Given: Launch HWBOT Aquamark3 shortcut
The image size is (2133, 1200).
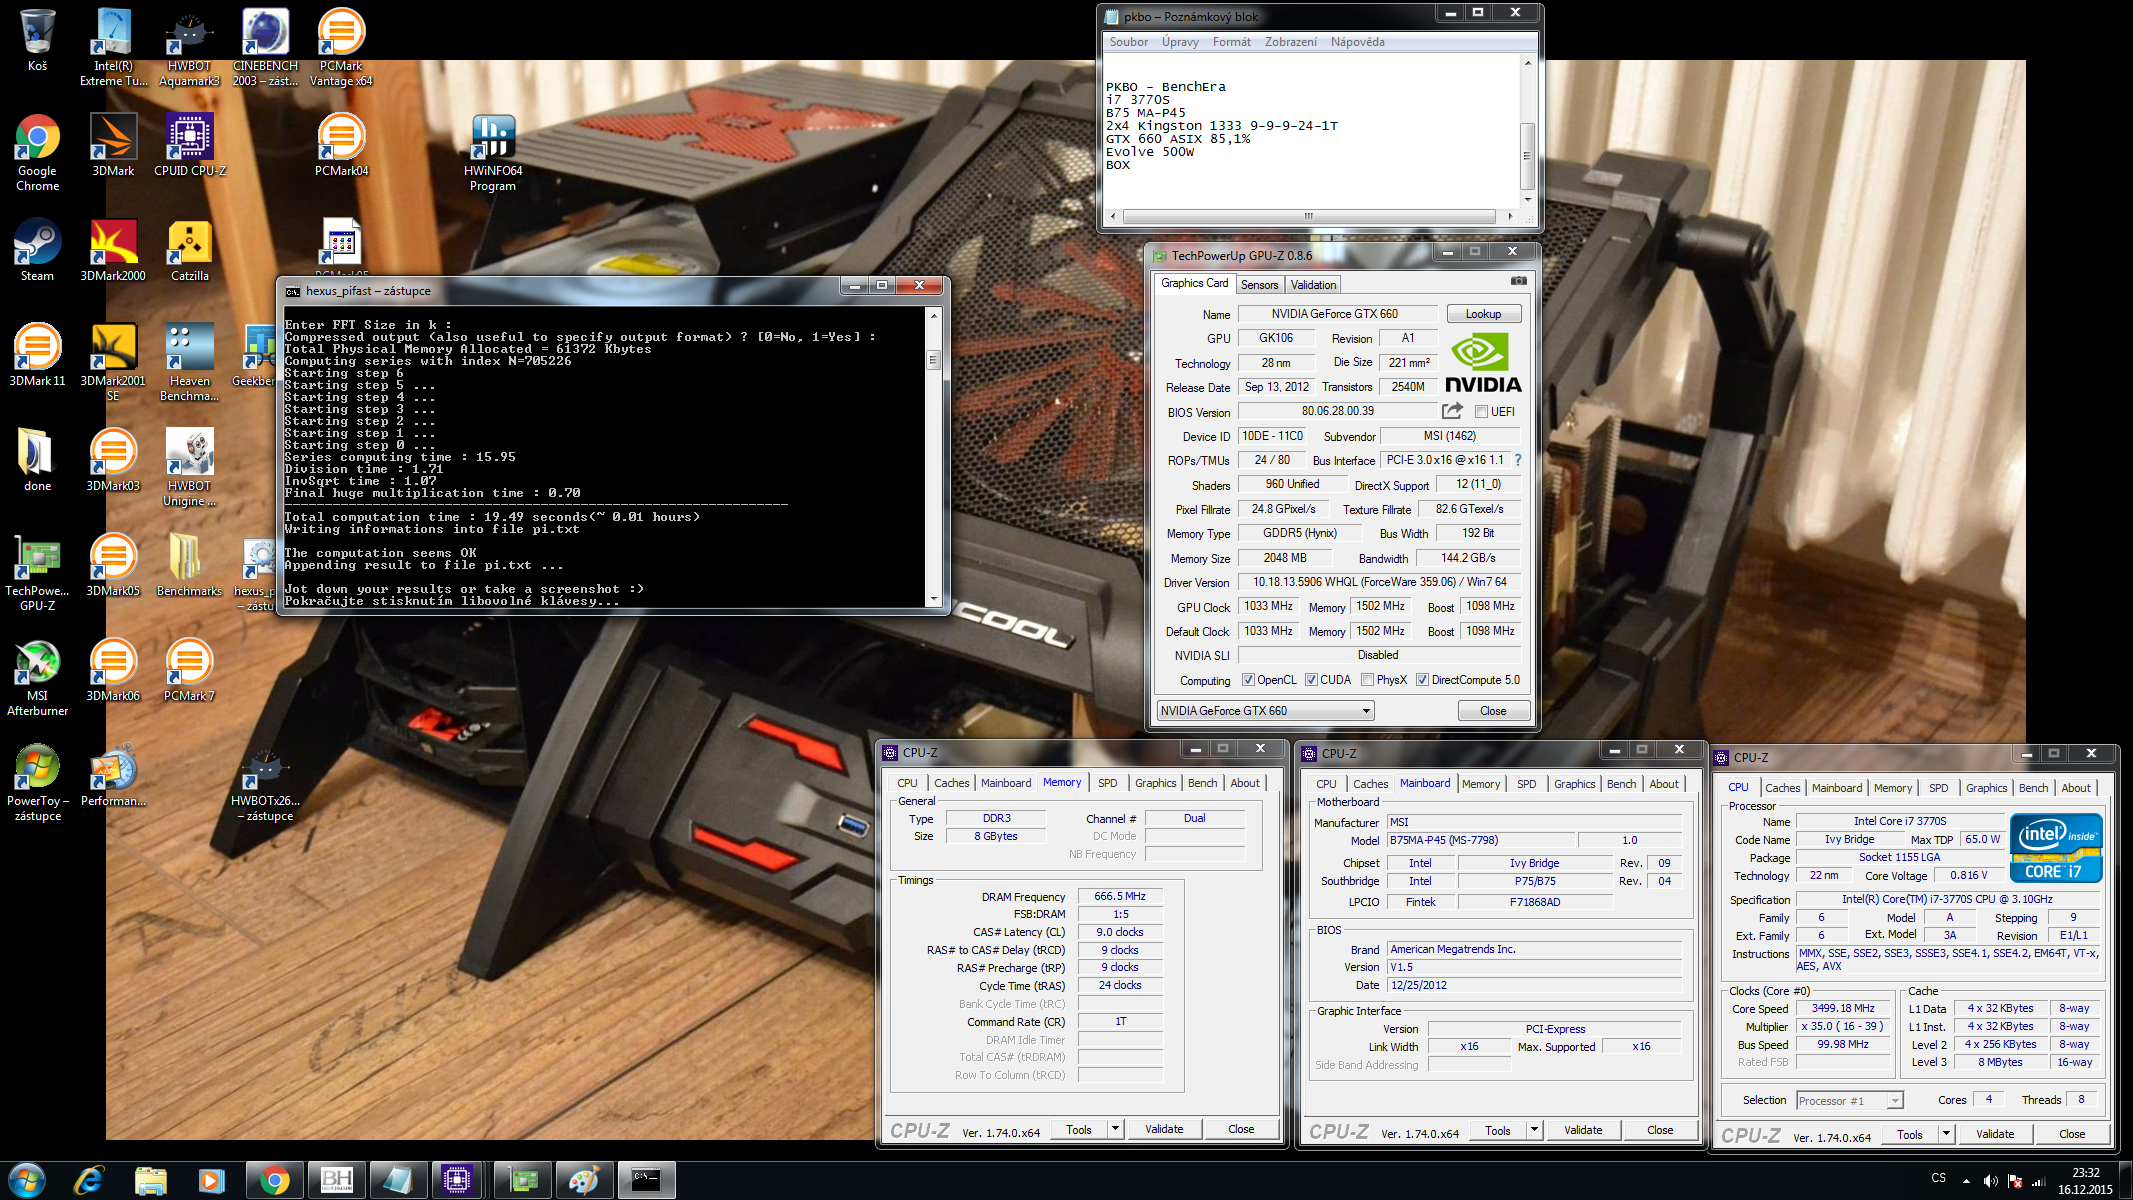Looking at the screenshot, I should (189, 47).
